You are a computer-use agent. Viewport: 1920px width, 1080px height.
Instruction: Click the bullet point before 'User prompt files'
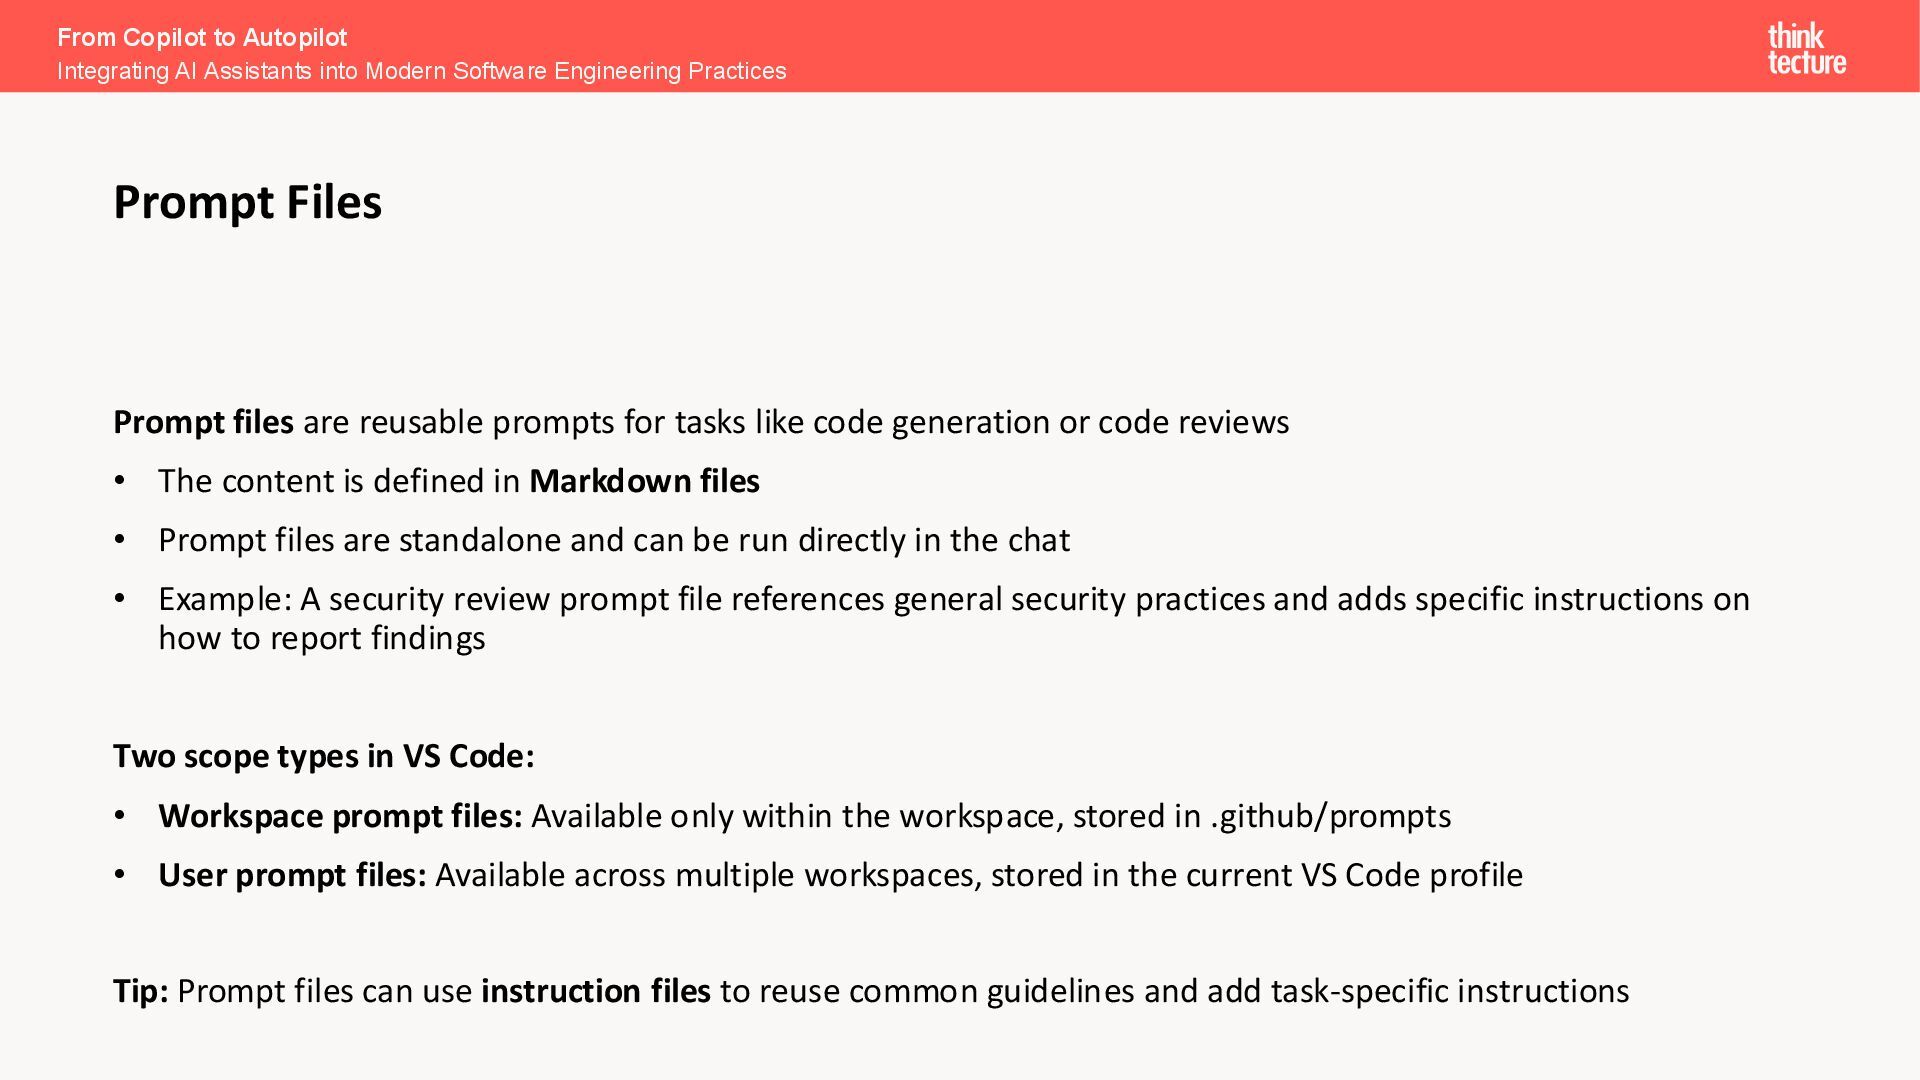120,875
